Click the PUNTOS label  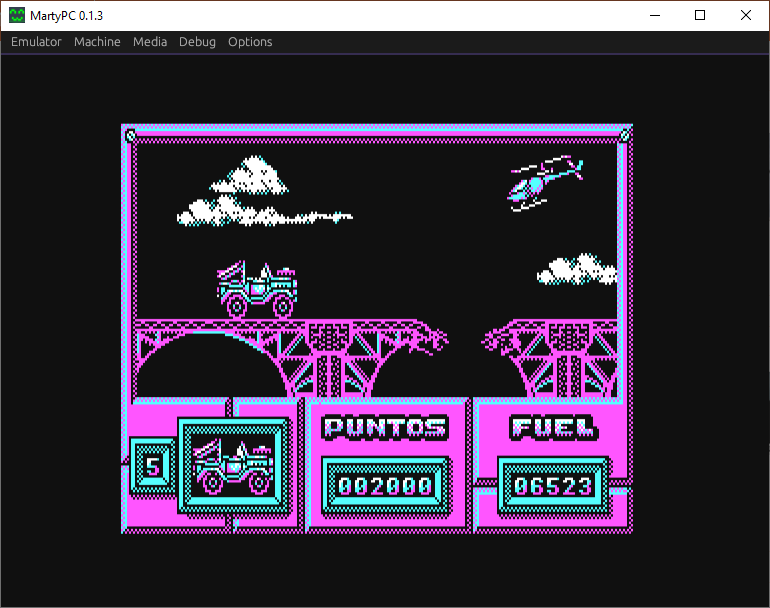click(x=385, y=427)
